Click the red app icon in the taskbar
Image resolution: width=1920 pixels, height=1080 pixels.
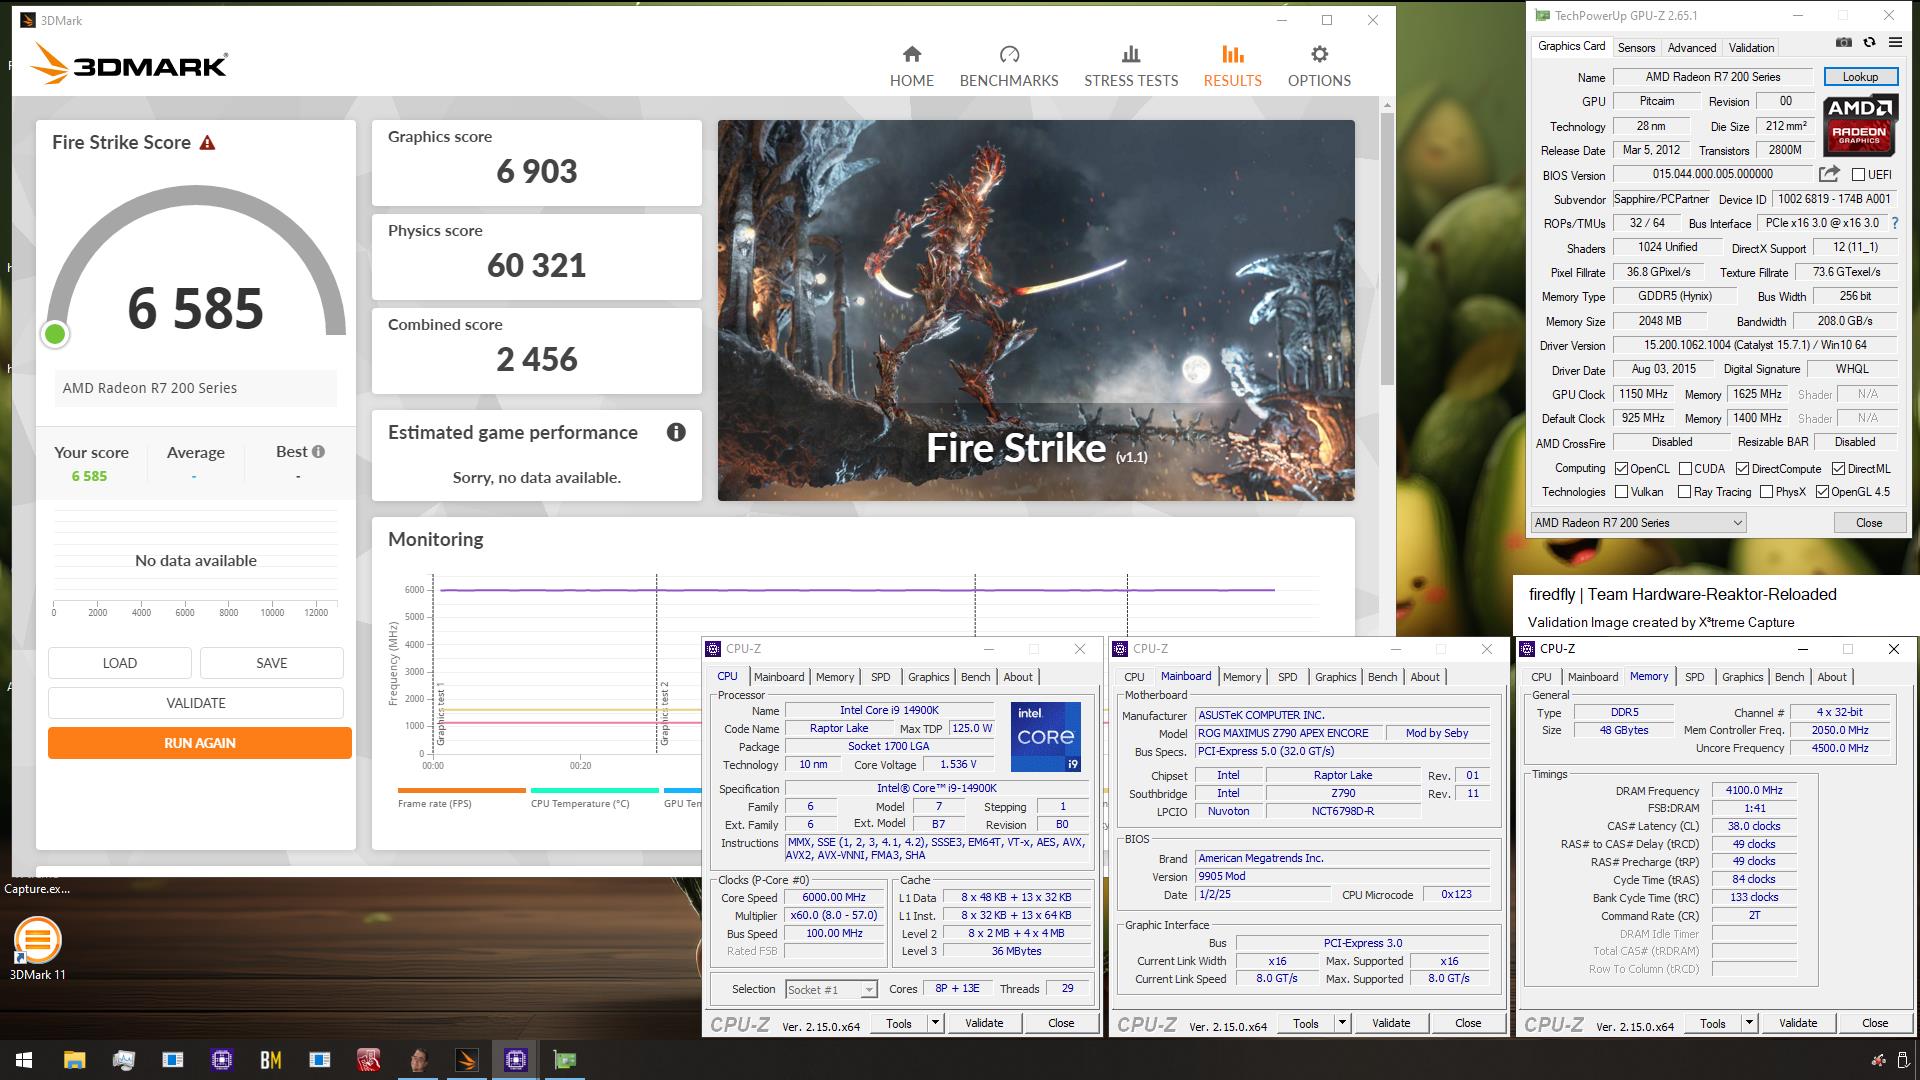(x=368, y=1060)
